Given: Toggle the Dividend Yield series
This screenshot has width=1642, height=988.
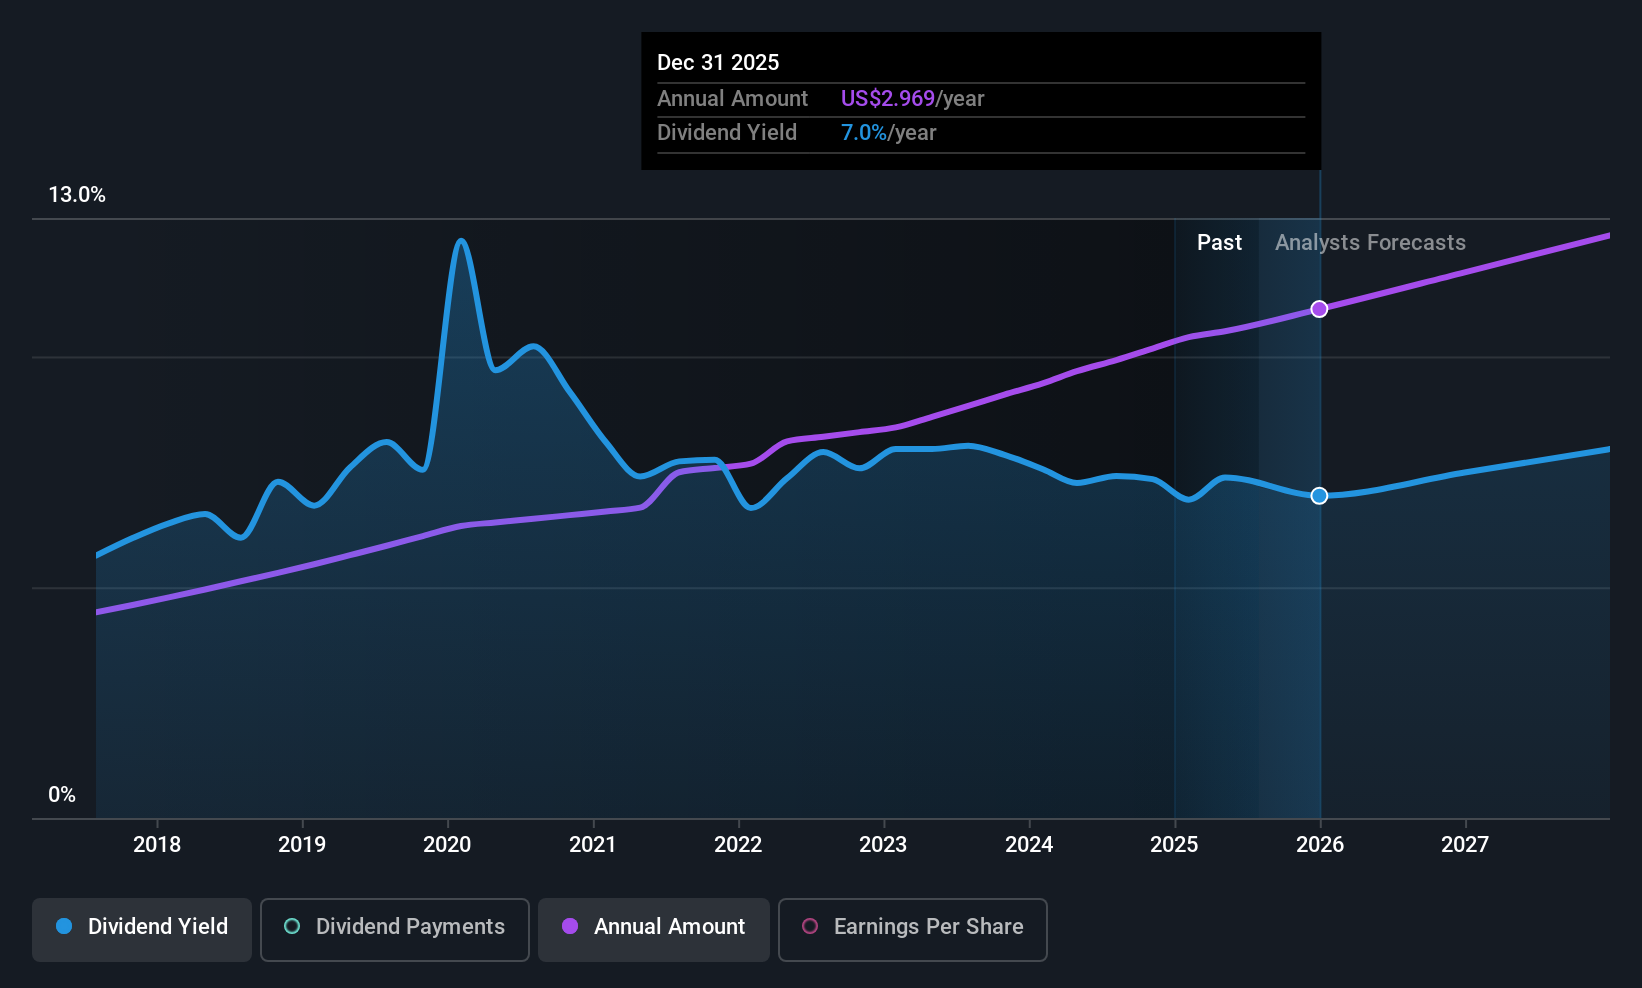Looking at the screenshot, I should pyautogui.click(x=142, y=930).
